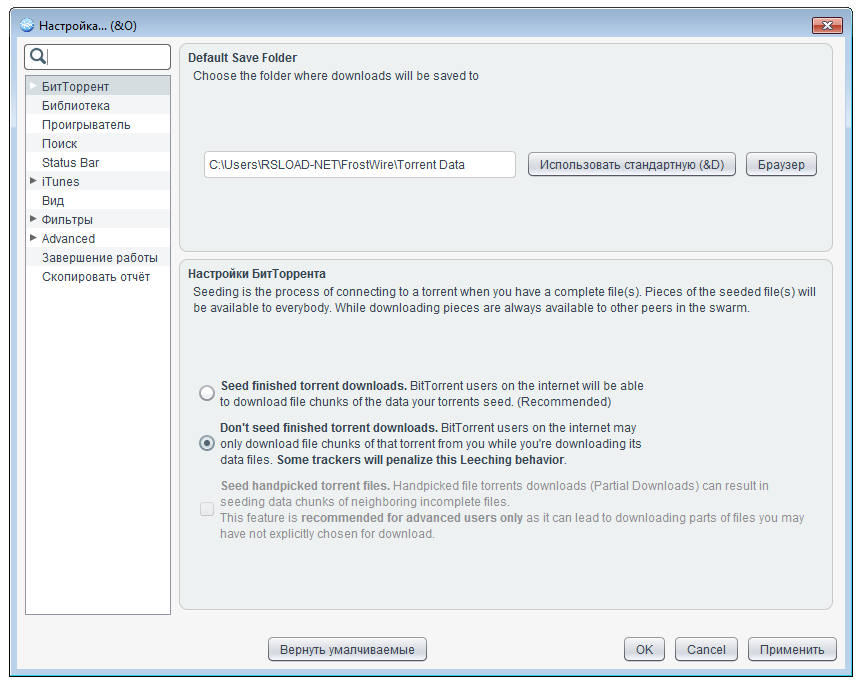Select the iTunes category label
Image resolution: width=864 pixels, height=685 pixels.
coord(61,181)
